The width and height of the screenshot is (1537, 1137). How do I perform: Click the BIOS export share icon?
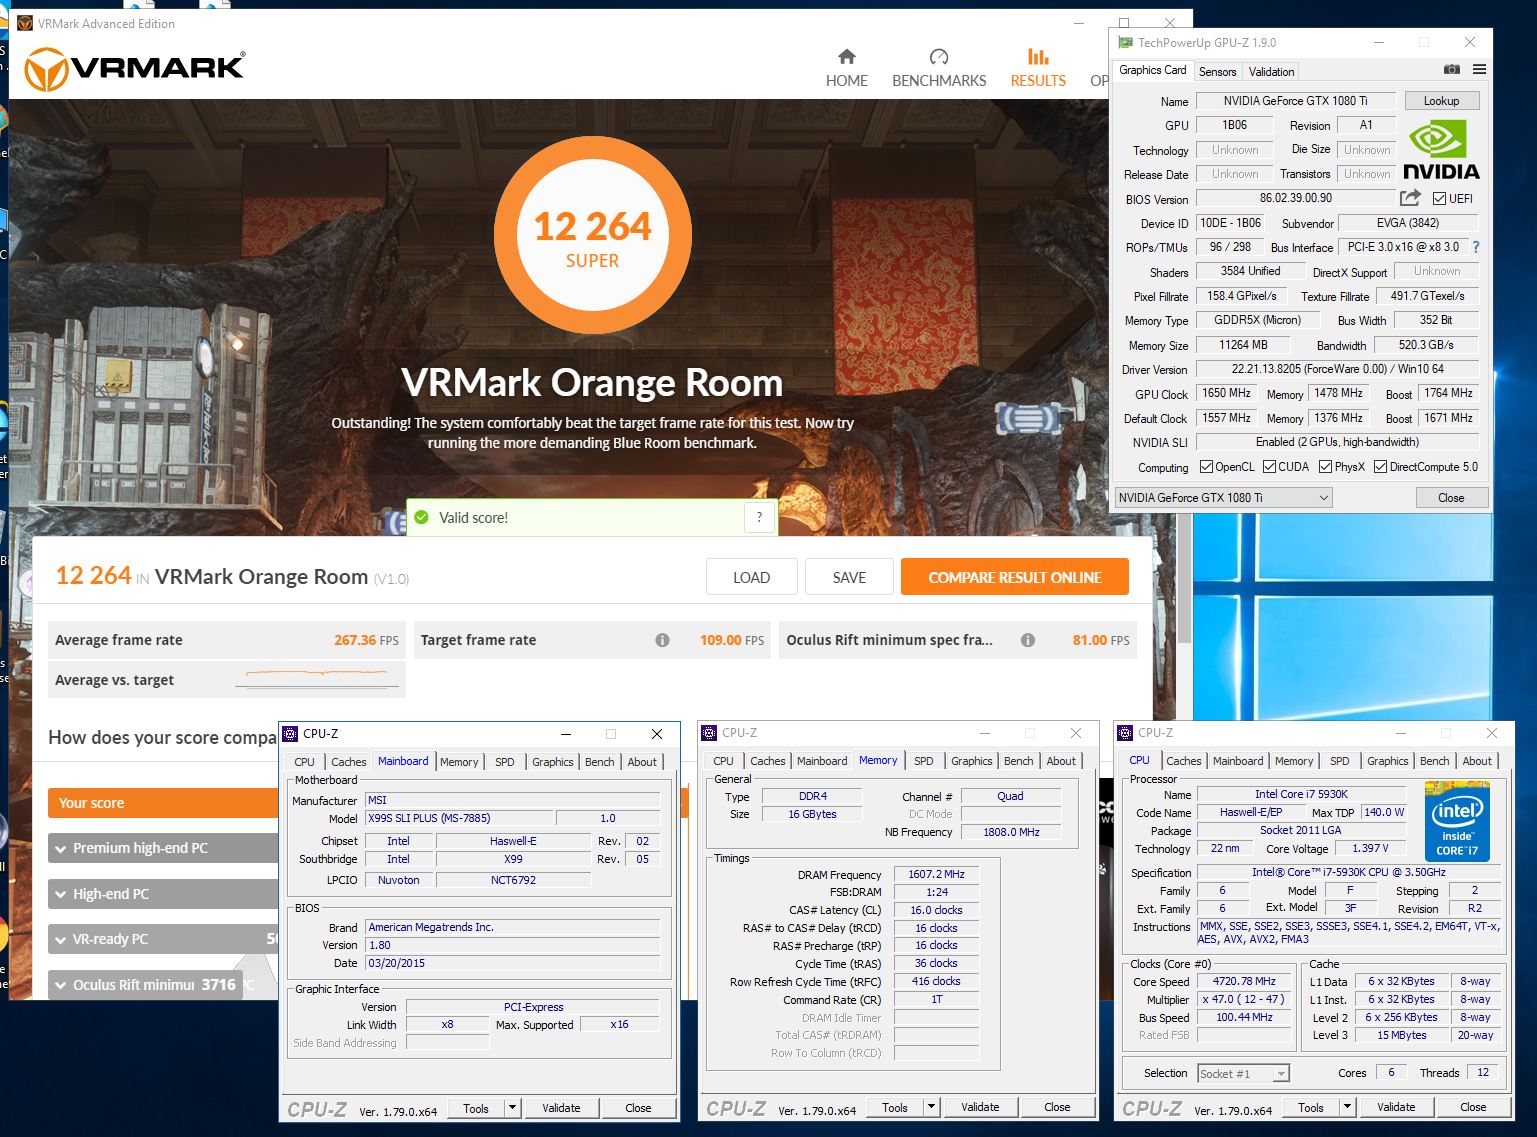[1410, 198]
